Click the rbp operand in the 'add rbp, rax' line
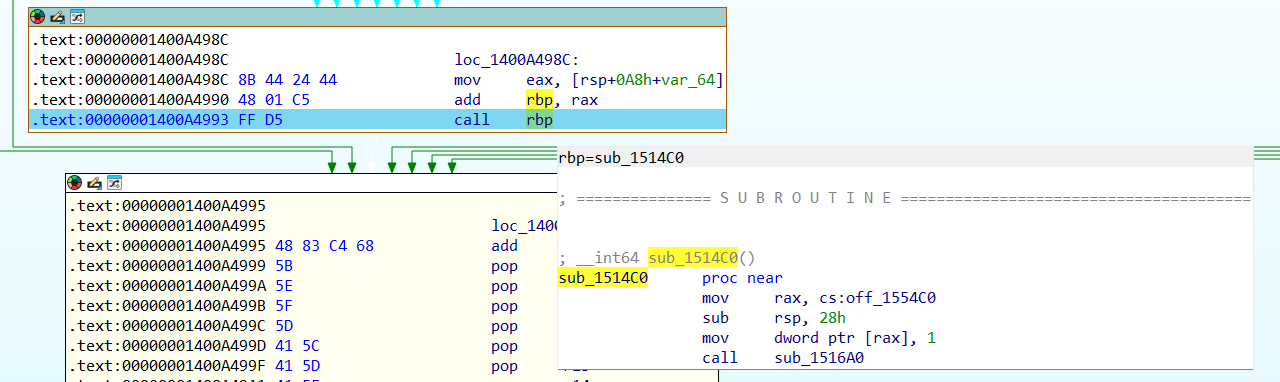 pos(539,100)
